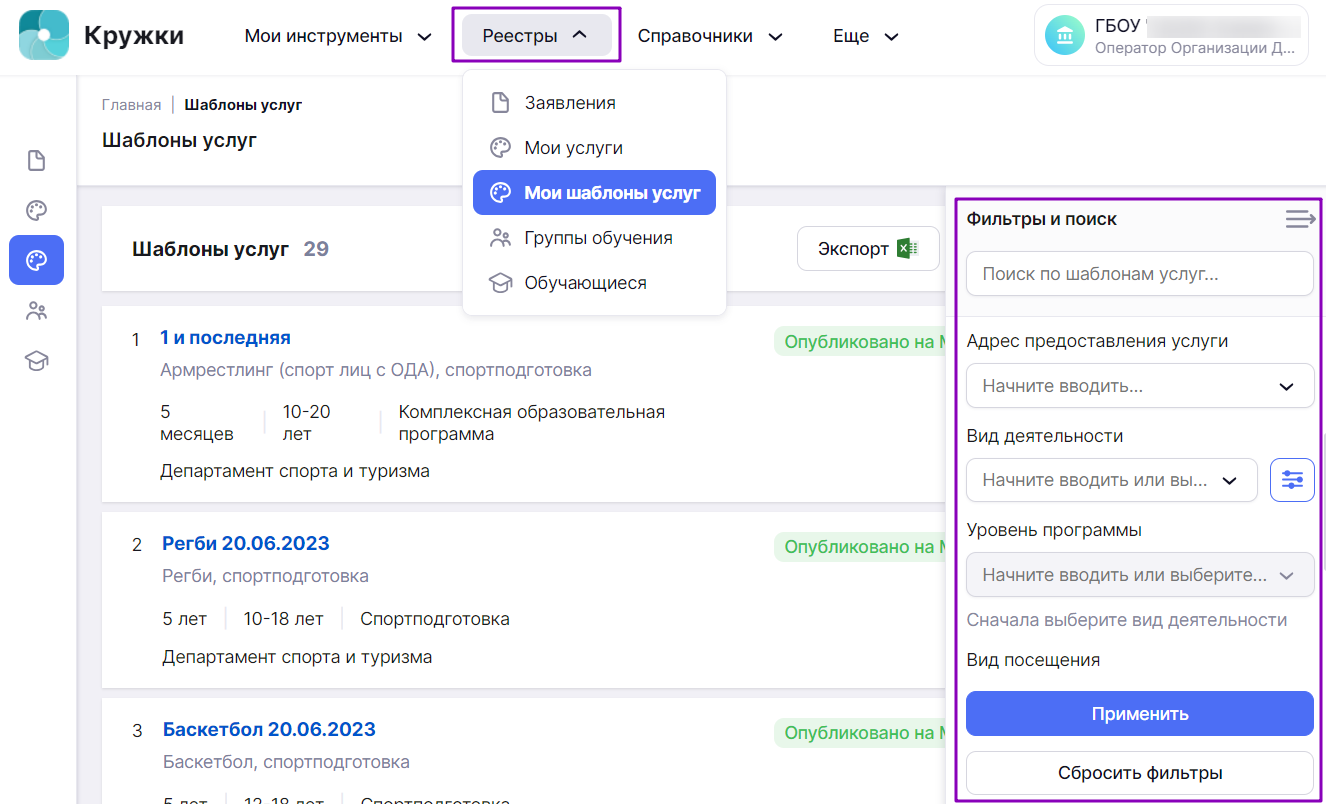Click the organization building avatar icon

(1065, 36)
